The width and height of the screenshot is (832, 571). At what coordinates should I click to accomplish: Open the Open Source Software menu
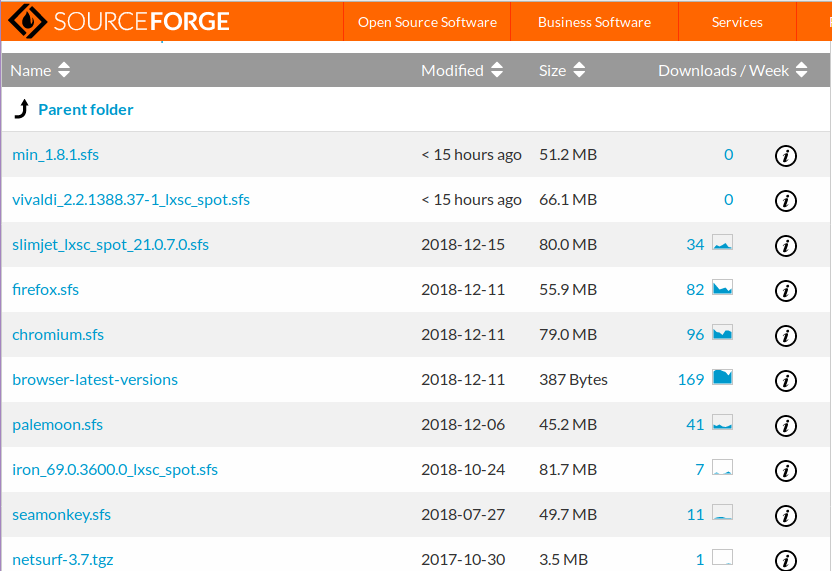tap(427, 22)
